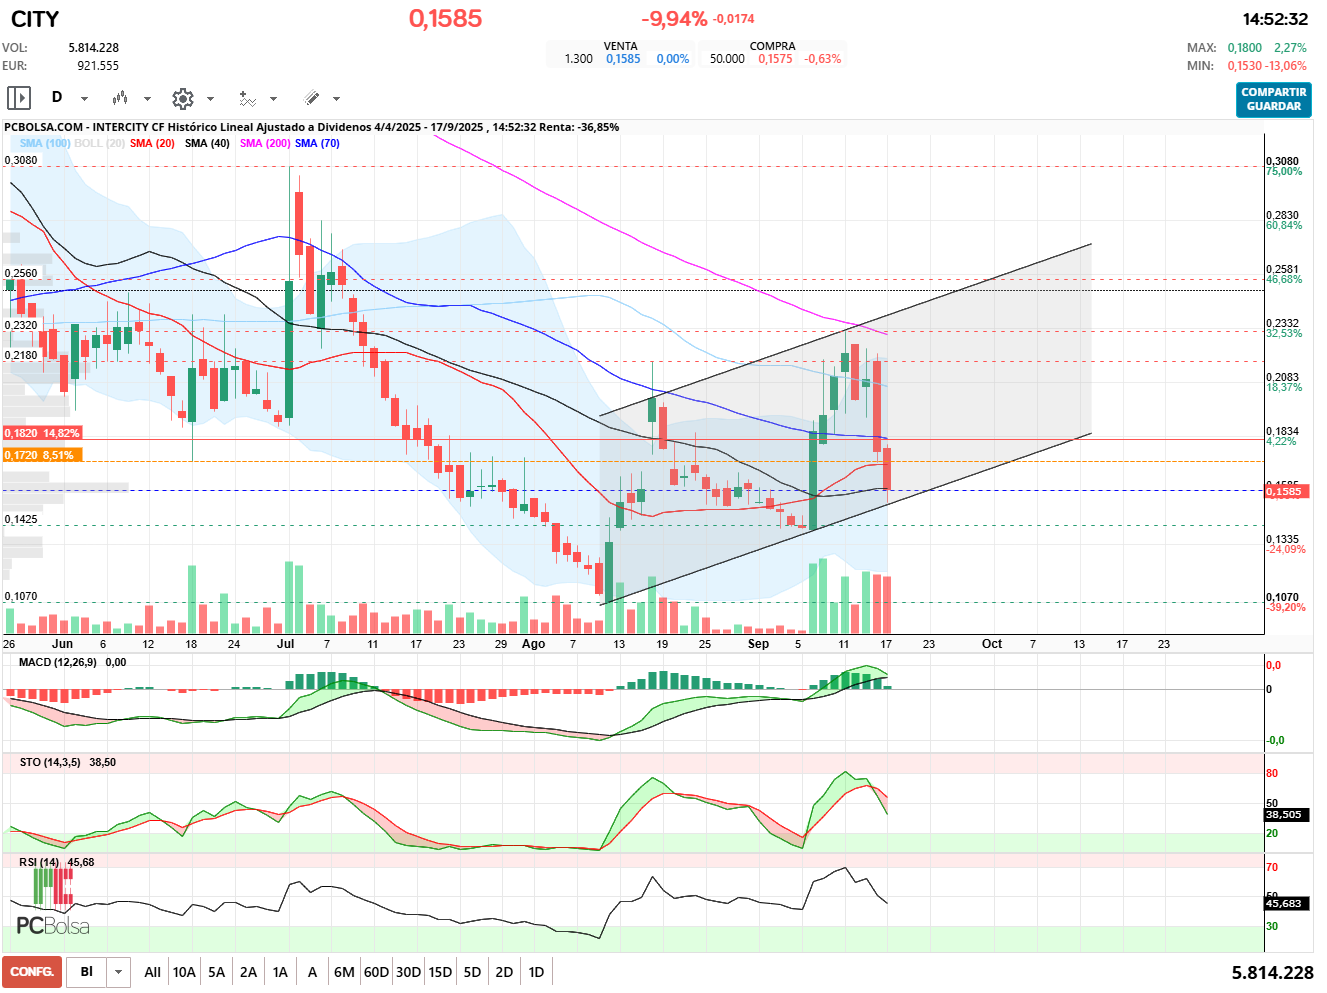Select the drawing pencil tool
This screenshot has width=1327, height=993.
point(311,98)
